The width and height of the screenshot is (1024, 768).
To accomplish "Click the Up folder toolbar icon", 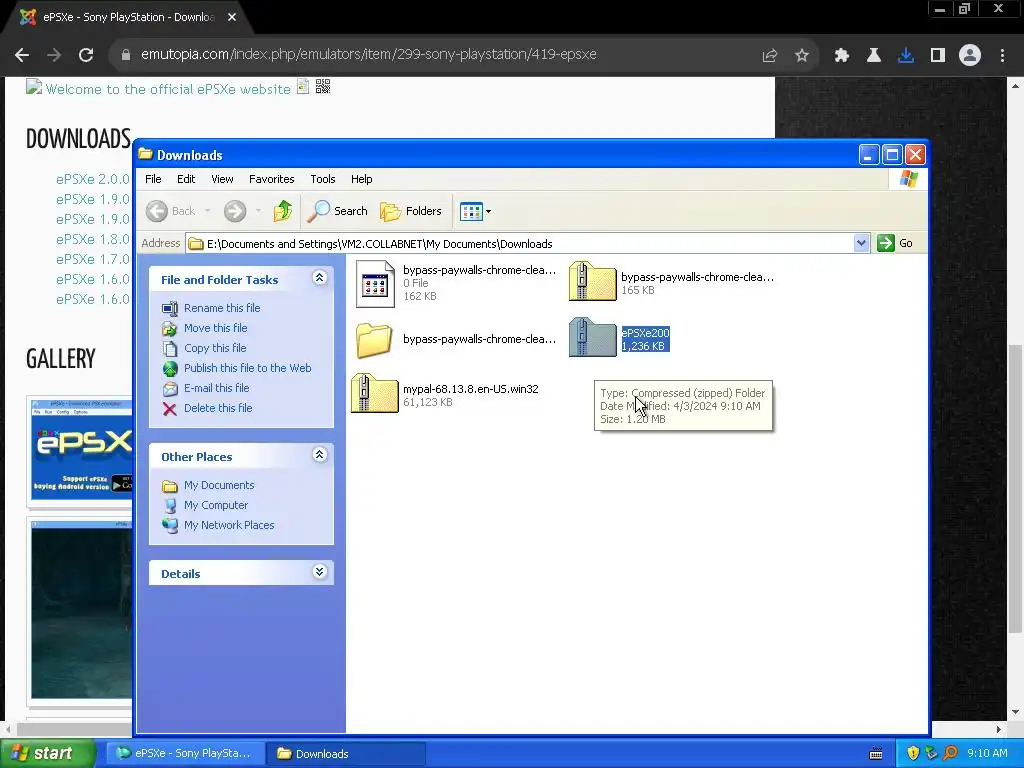I will tap(283, 211).
